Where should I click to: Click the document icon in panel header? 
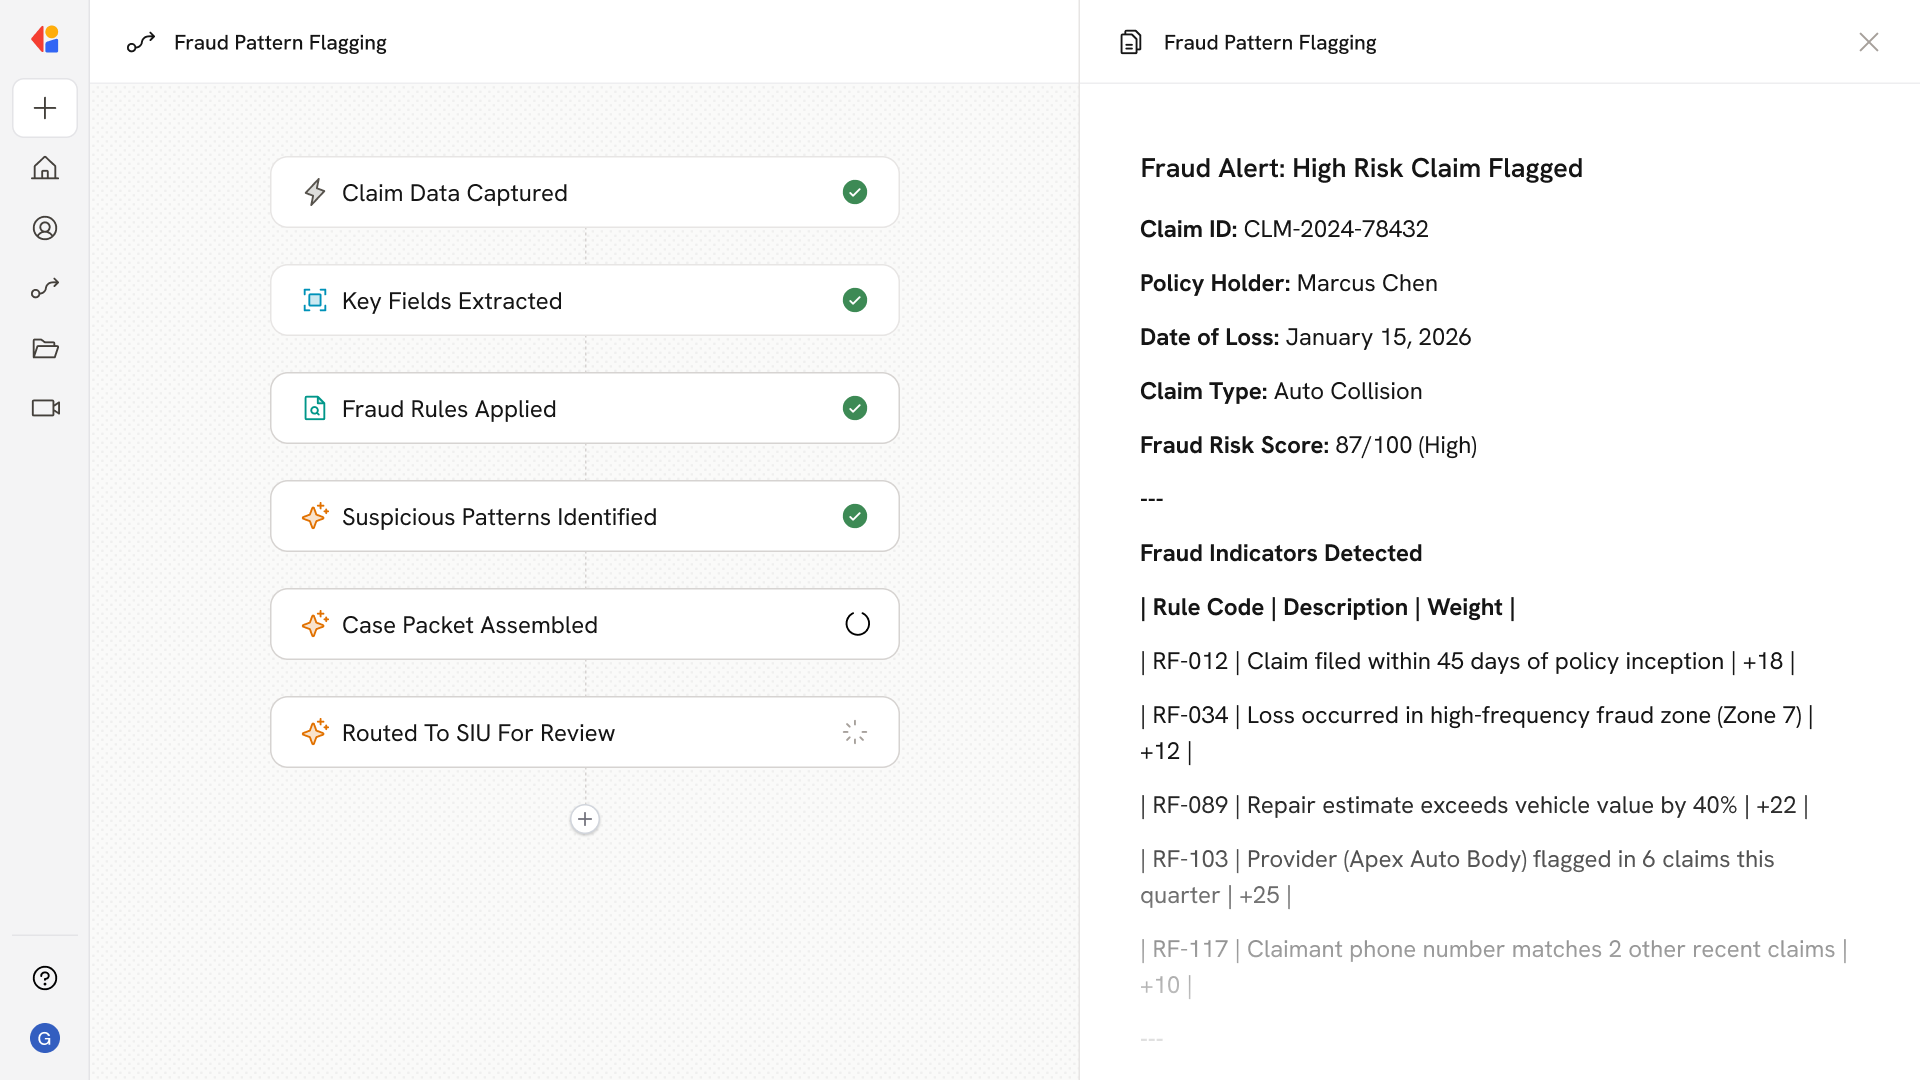[x=1130, y=42]
